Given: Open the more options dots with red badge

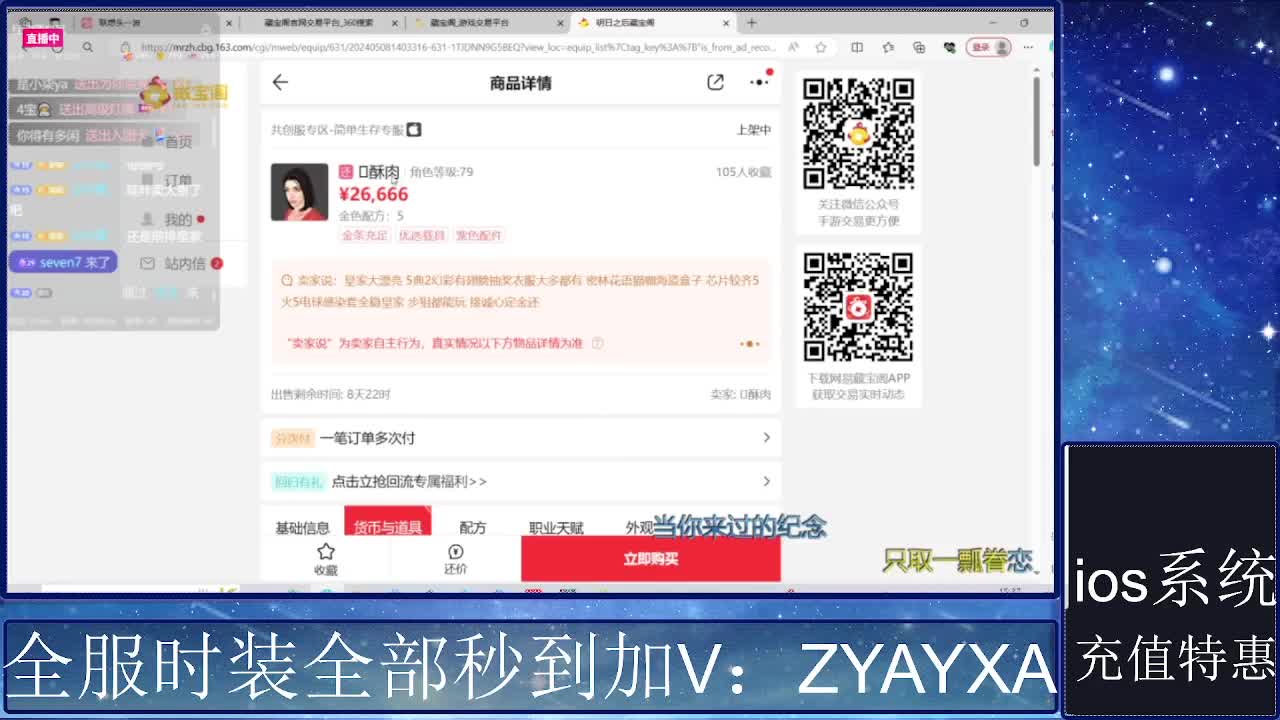Looking at the screenshot, I should coord(757,84).
